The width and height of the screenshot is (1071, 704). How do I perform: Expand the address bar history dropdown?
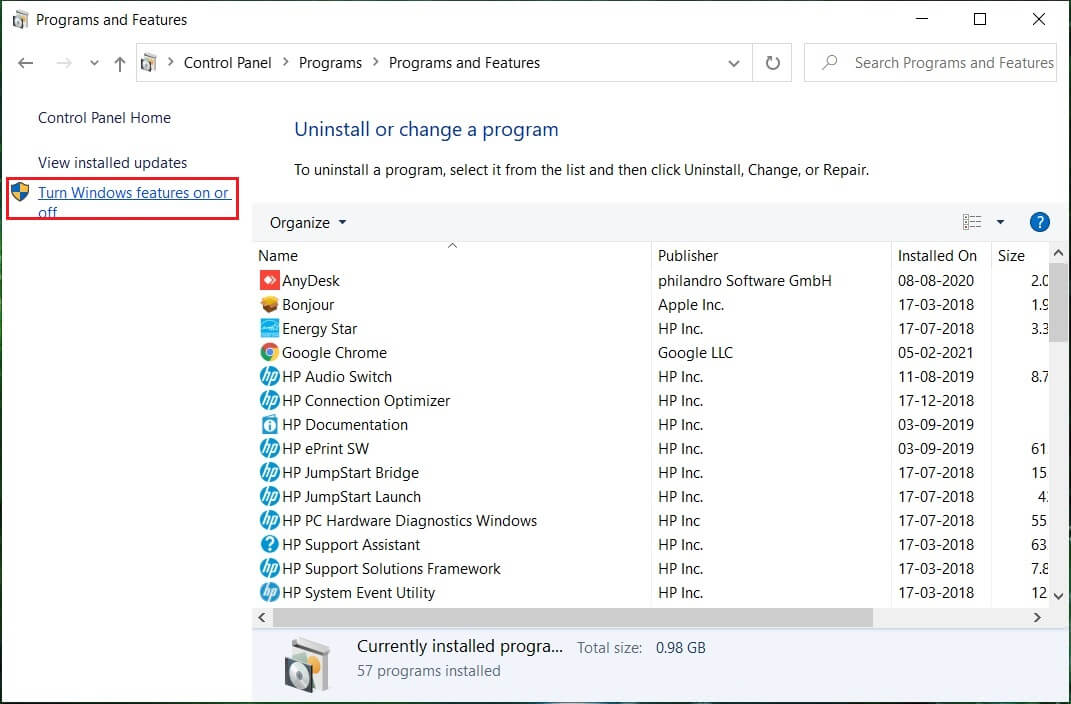pyautogui.click(x=734, y=64)
